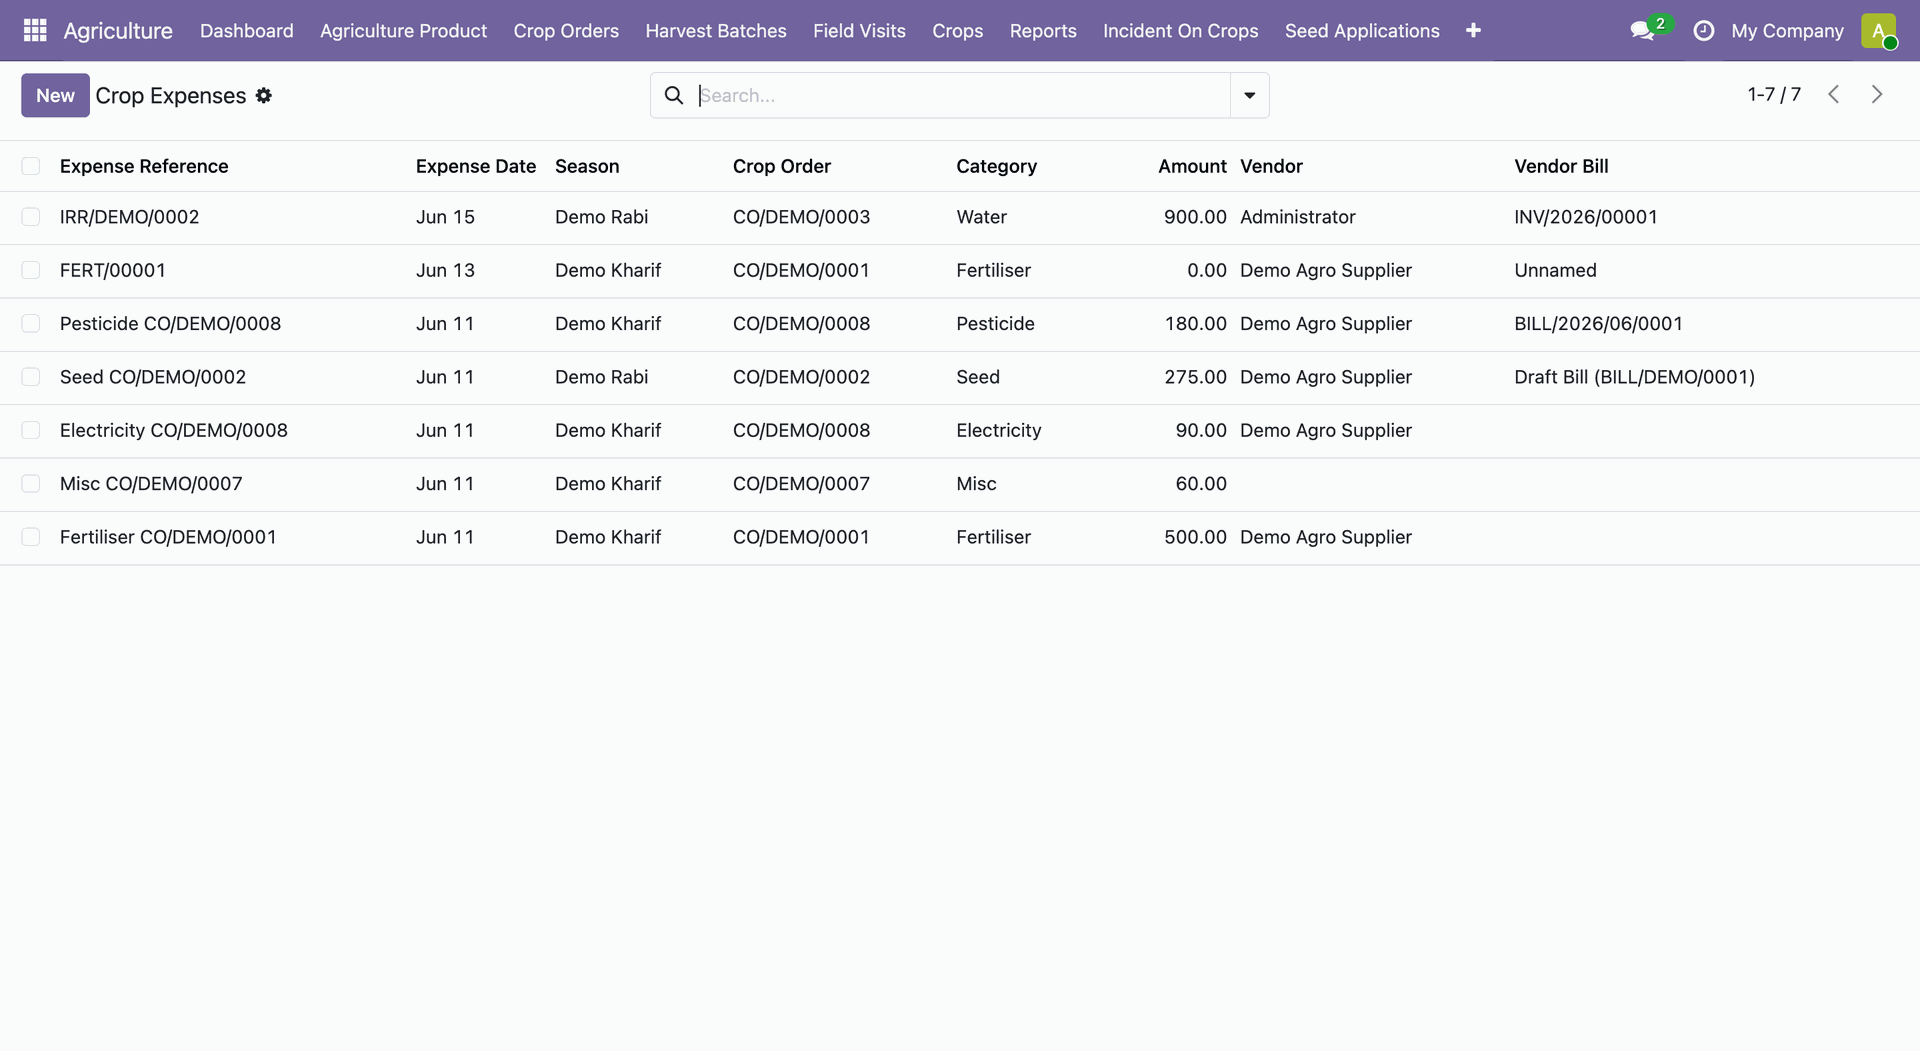This screenshot has width=1920, height=1051.
Task: Check the Misc CO/DEMO/0007 row
Action: click(x=31, y=484)
